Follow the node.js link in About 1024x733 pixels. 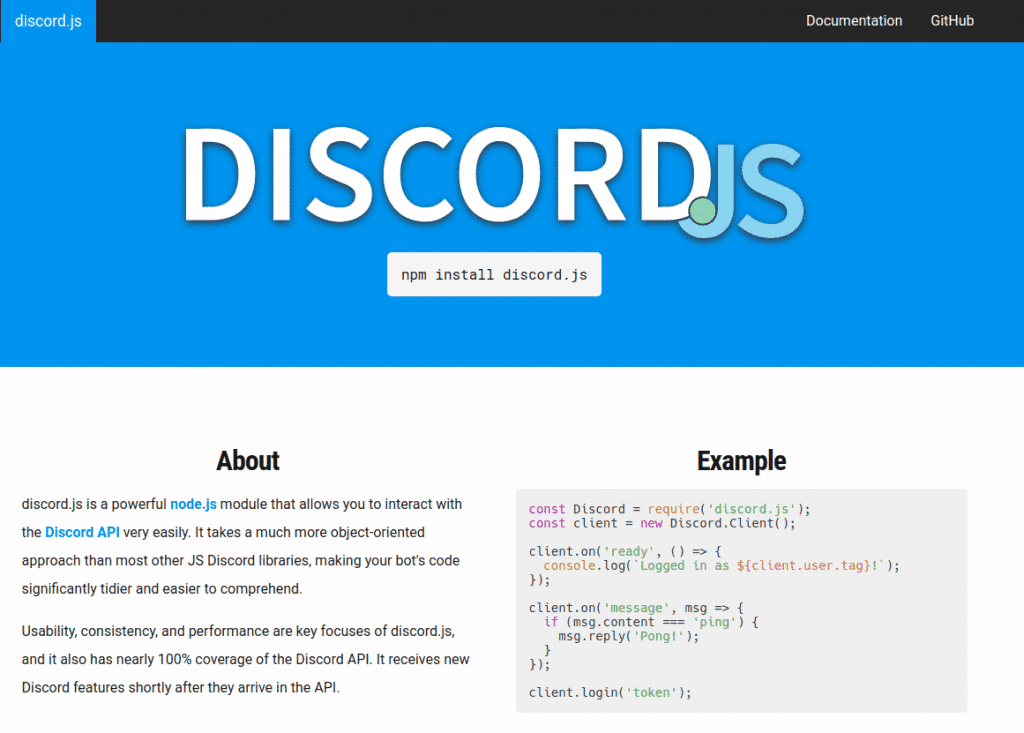click(193, 504)
